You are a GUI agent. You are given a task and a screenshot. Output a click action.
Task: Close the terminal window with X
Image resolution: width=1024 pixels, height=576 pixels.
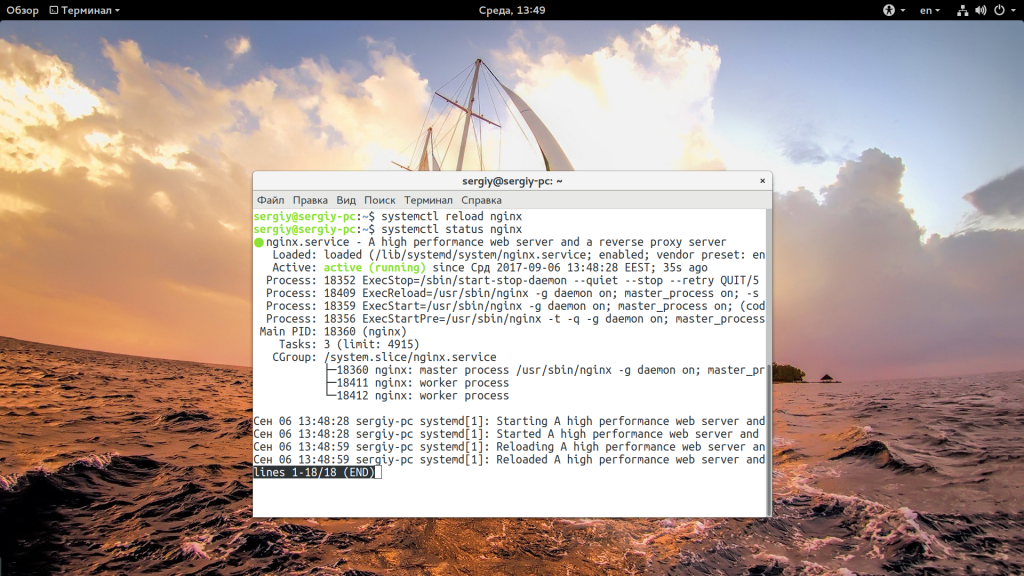[762, 181]
